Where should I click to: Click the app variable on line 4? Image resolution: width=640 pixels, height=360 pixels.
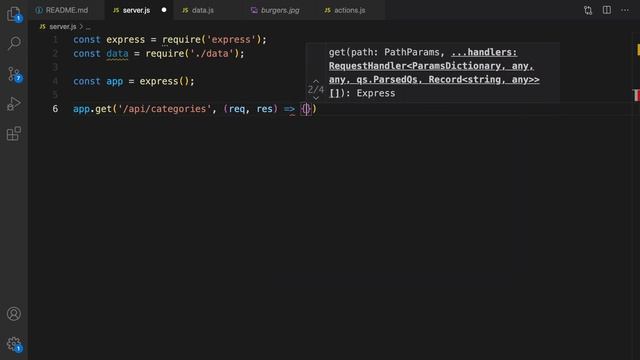click(114, 81)
